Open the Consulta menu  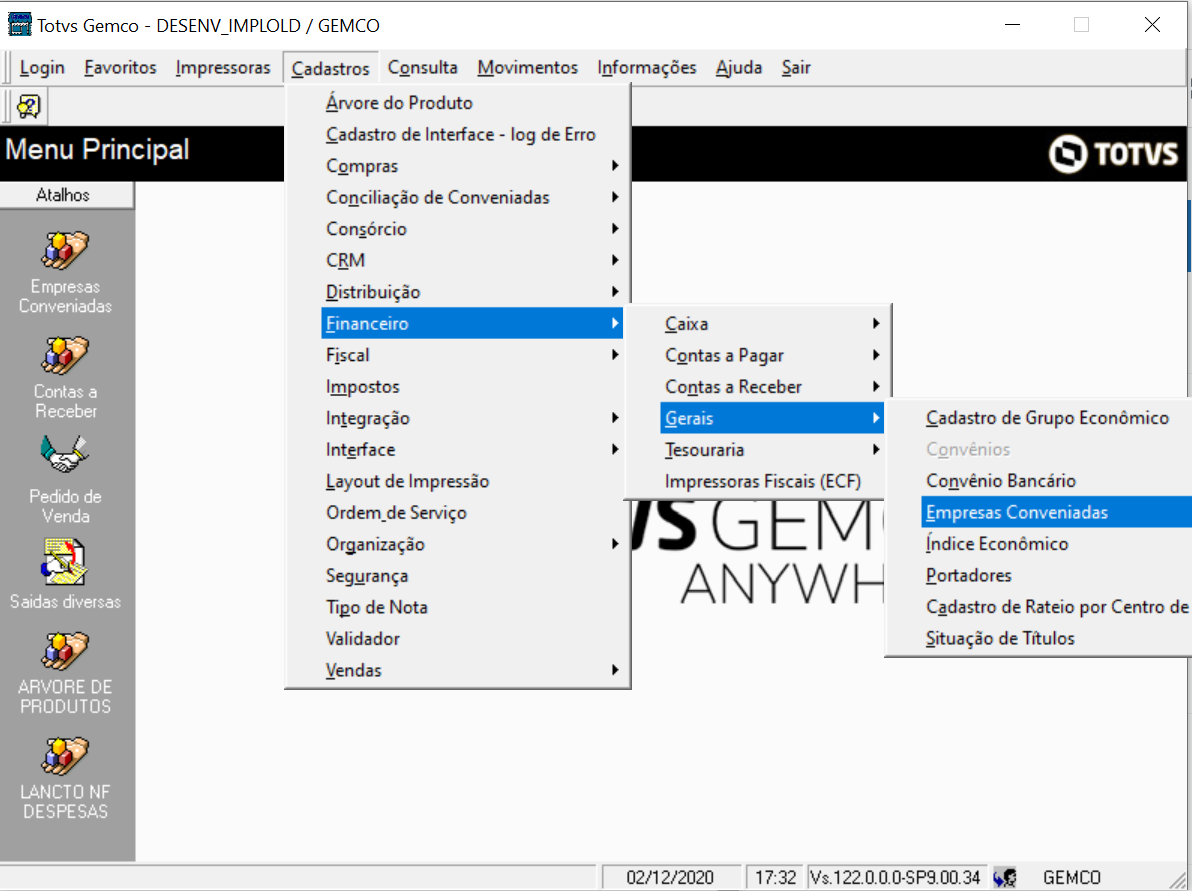tap(423, 68)
